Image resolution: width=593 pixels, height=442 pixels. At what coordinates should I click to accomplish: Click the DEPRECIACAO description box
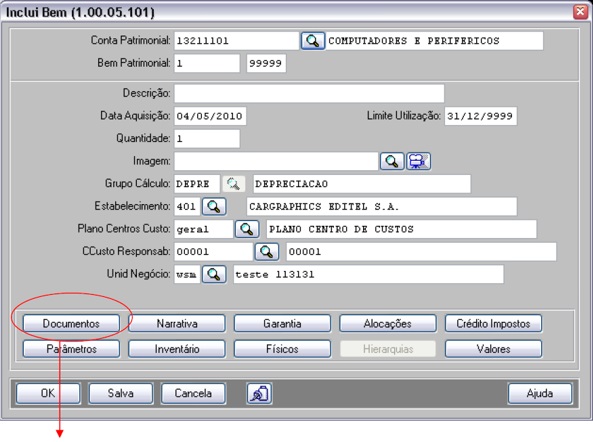(362, 184)
